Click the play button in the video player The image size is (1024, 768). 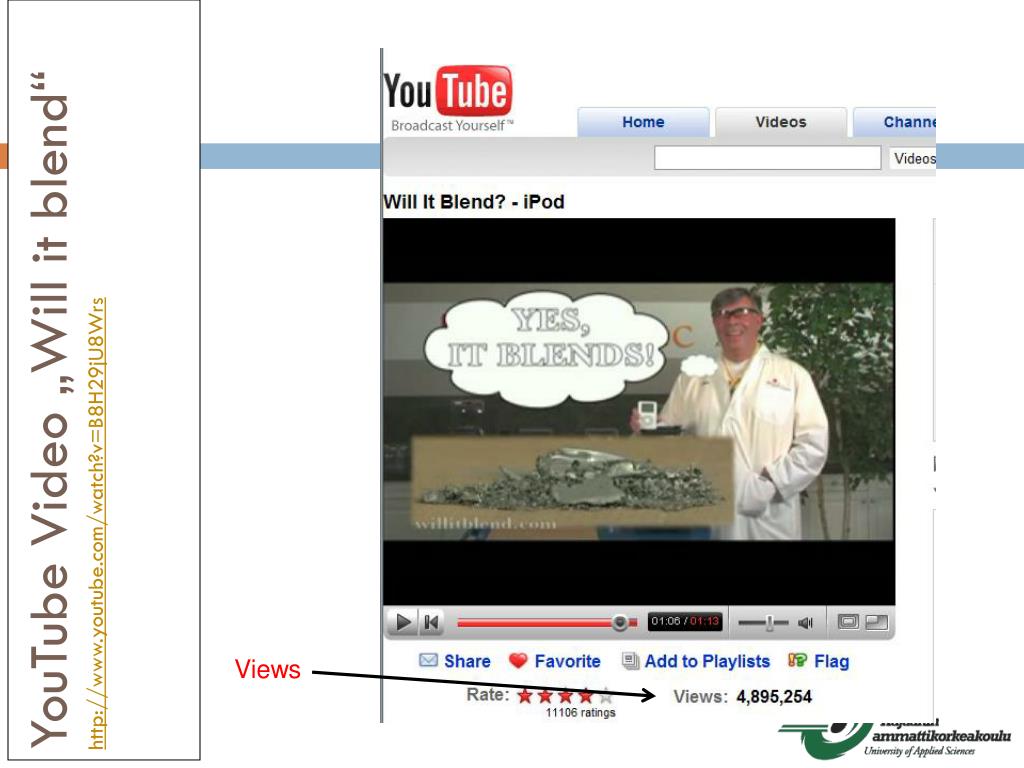tap(403, 622)
